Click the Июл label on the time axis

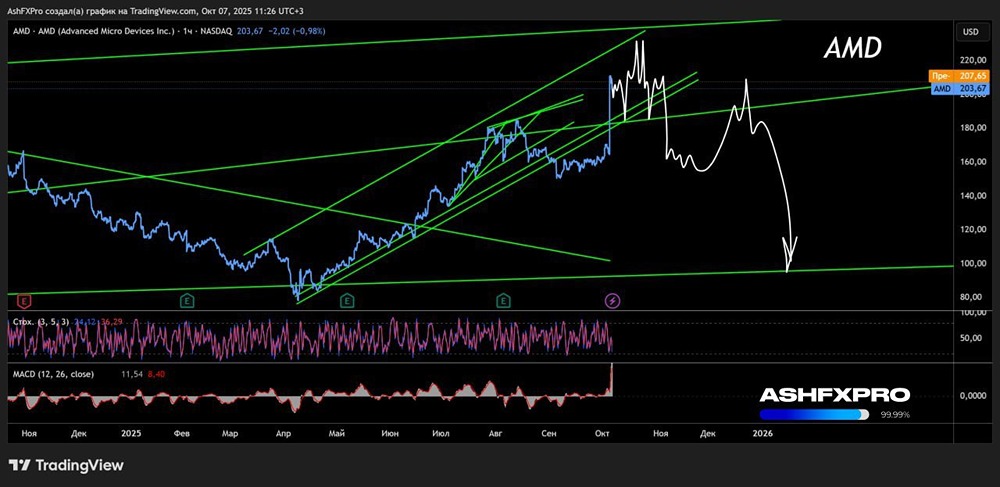pos(440,433)
